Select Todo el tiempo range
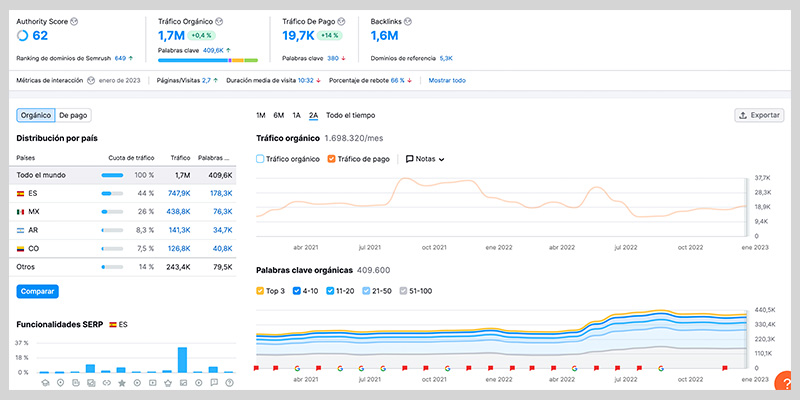The height and width of the screenshot is (400, 800). pyautogui.click(x=351, y=115)
